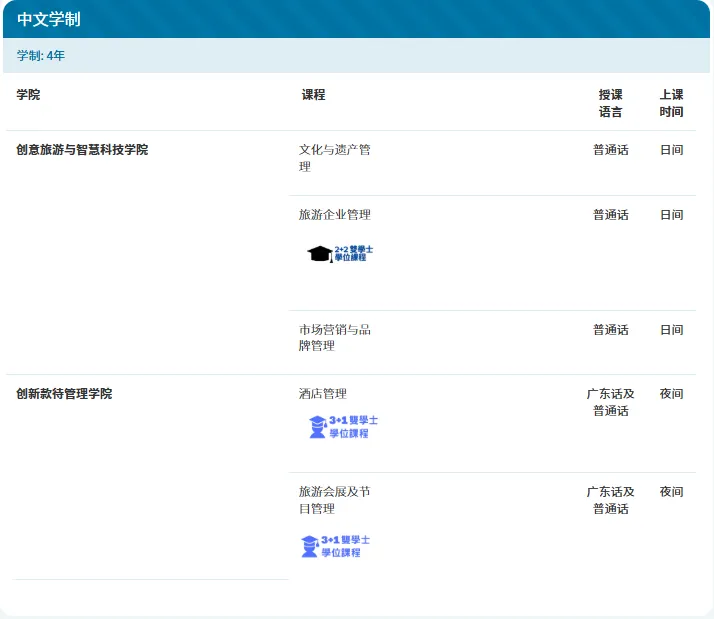
Task: Click 广东话及普通话 in the 酒店管理 row
Action: 610,402
